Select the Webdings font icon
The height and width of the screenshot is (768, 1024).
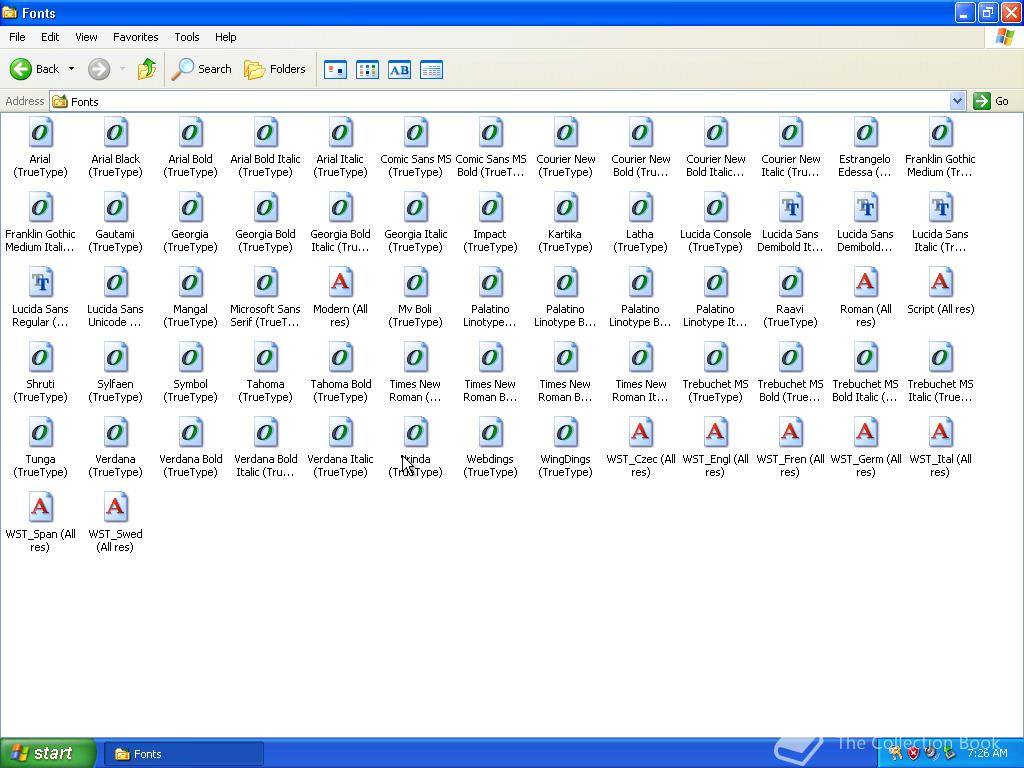pos(490,433)
